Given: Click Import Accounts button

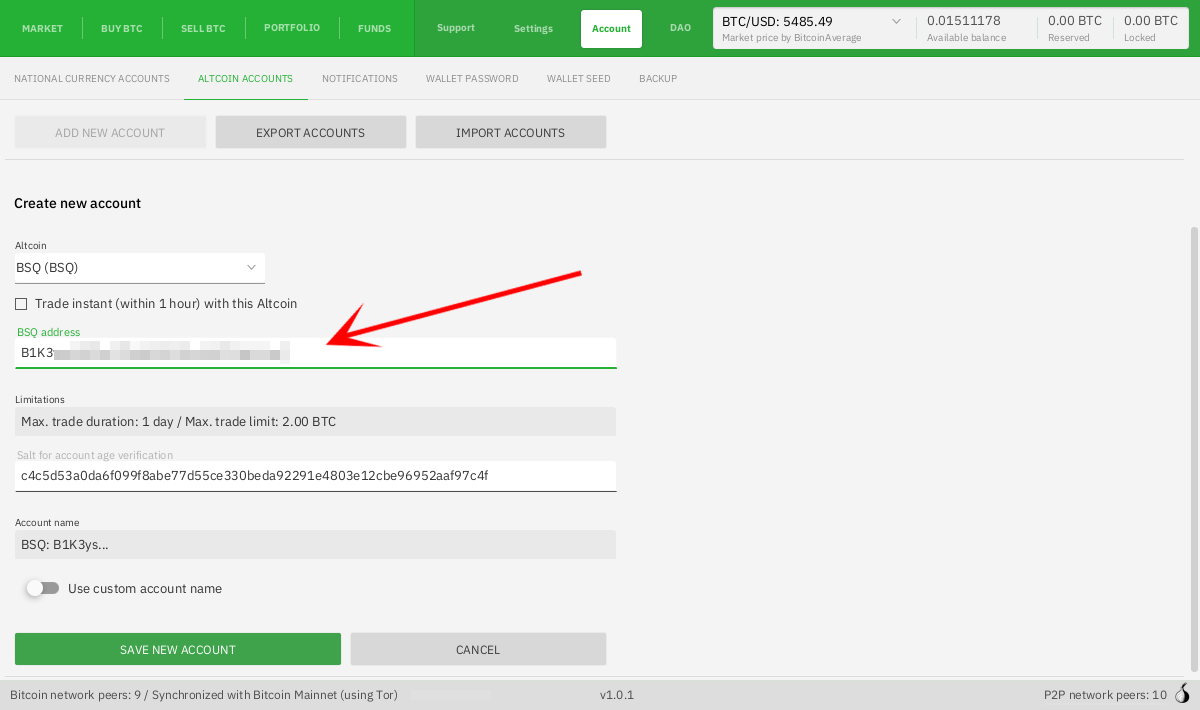Looking at the screenshot, I should (x=510, y=132).
